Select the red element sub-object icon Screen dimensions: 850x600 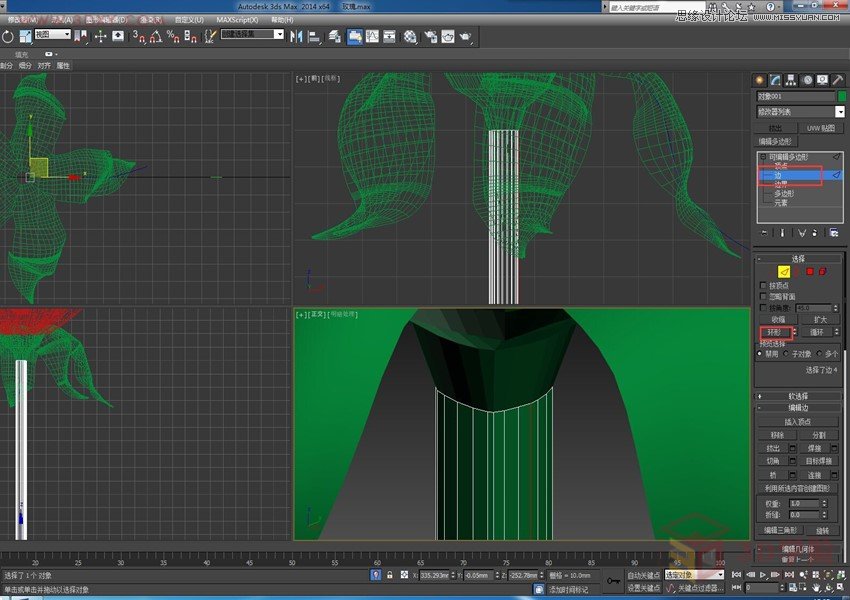822,272
